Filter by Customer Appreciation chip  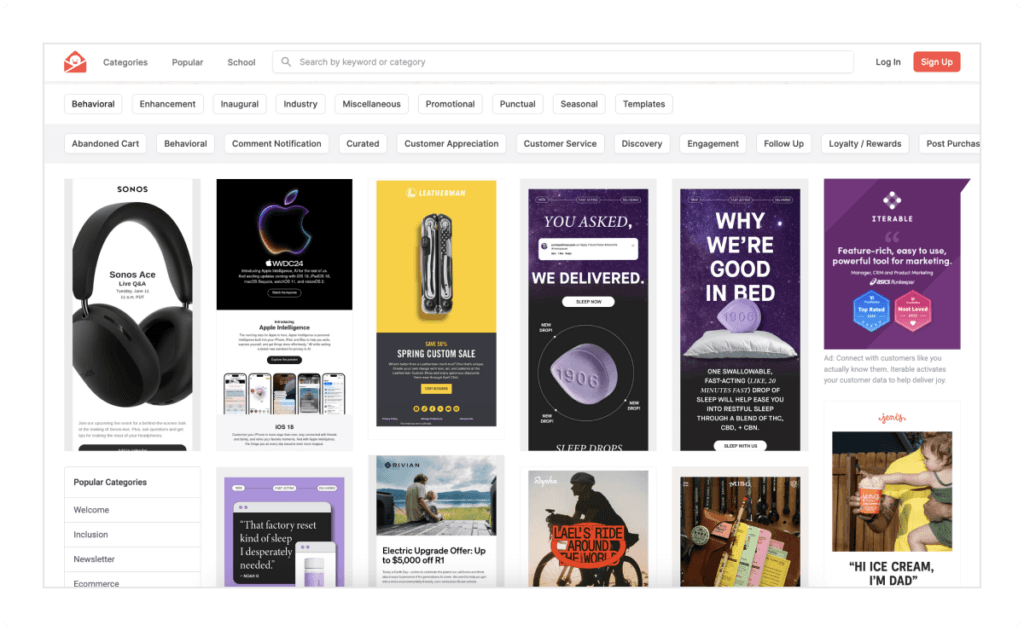pos(451,144)
